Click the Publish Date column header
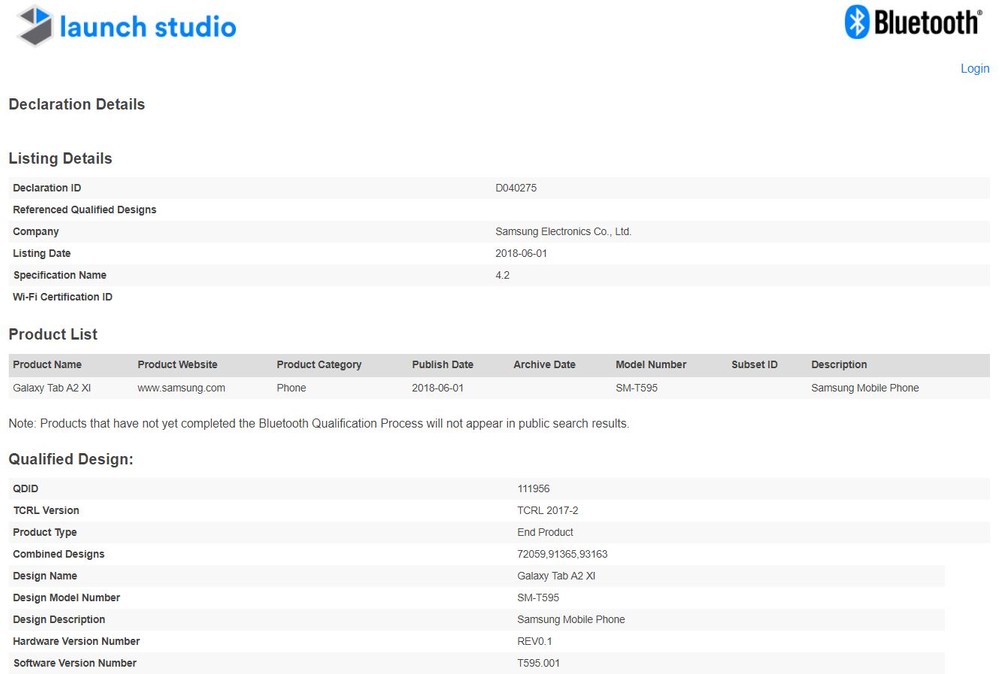This screenshot has height=674, width=1000. click(442, 365)
